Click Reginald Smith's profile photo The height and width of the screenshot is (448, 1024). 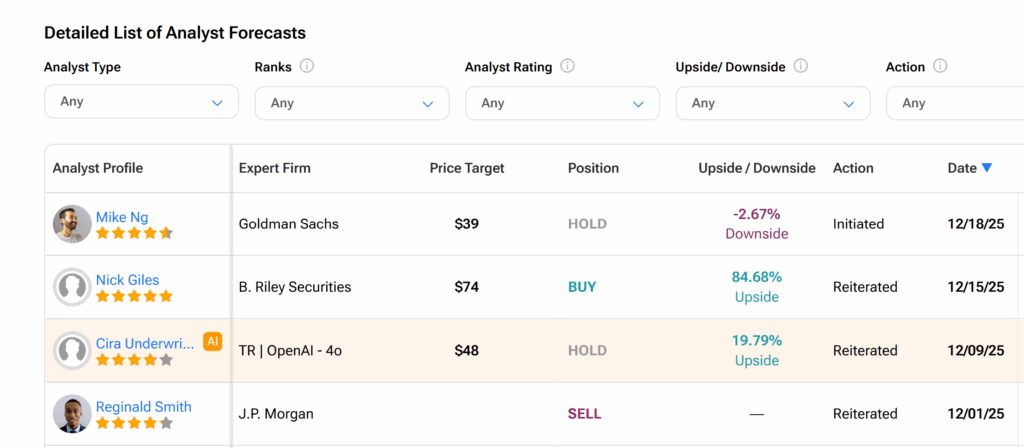point(72,414)
